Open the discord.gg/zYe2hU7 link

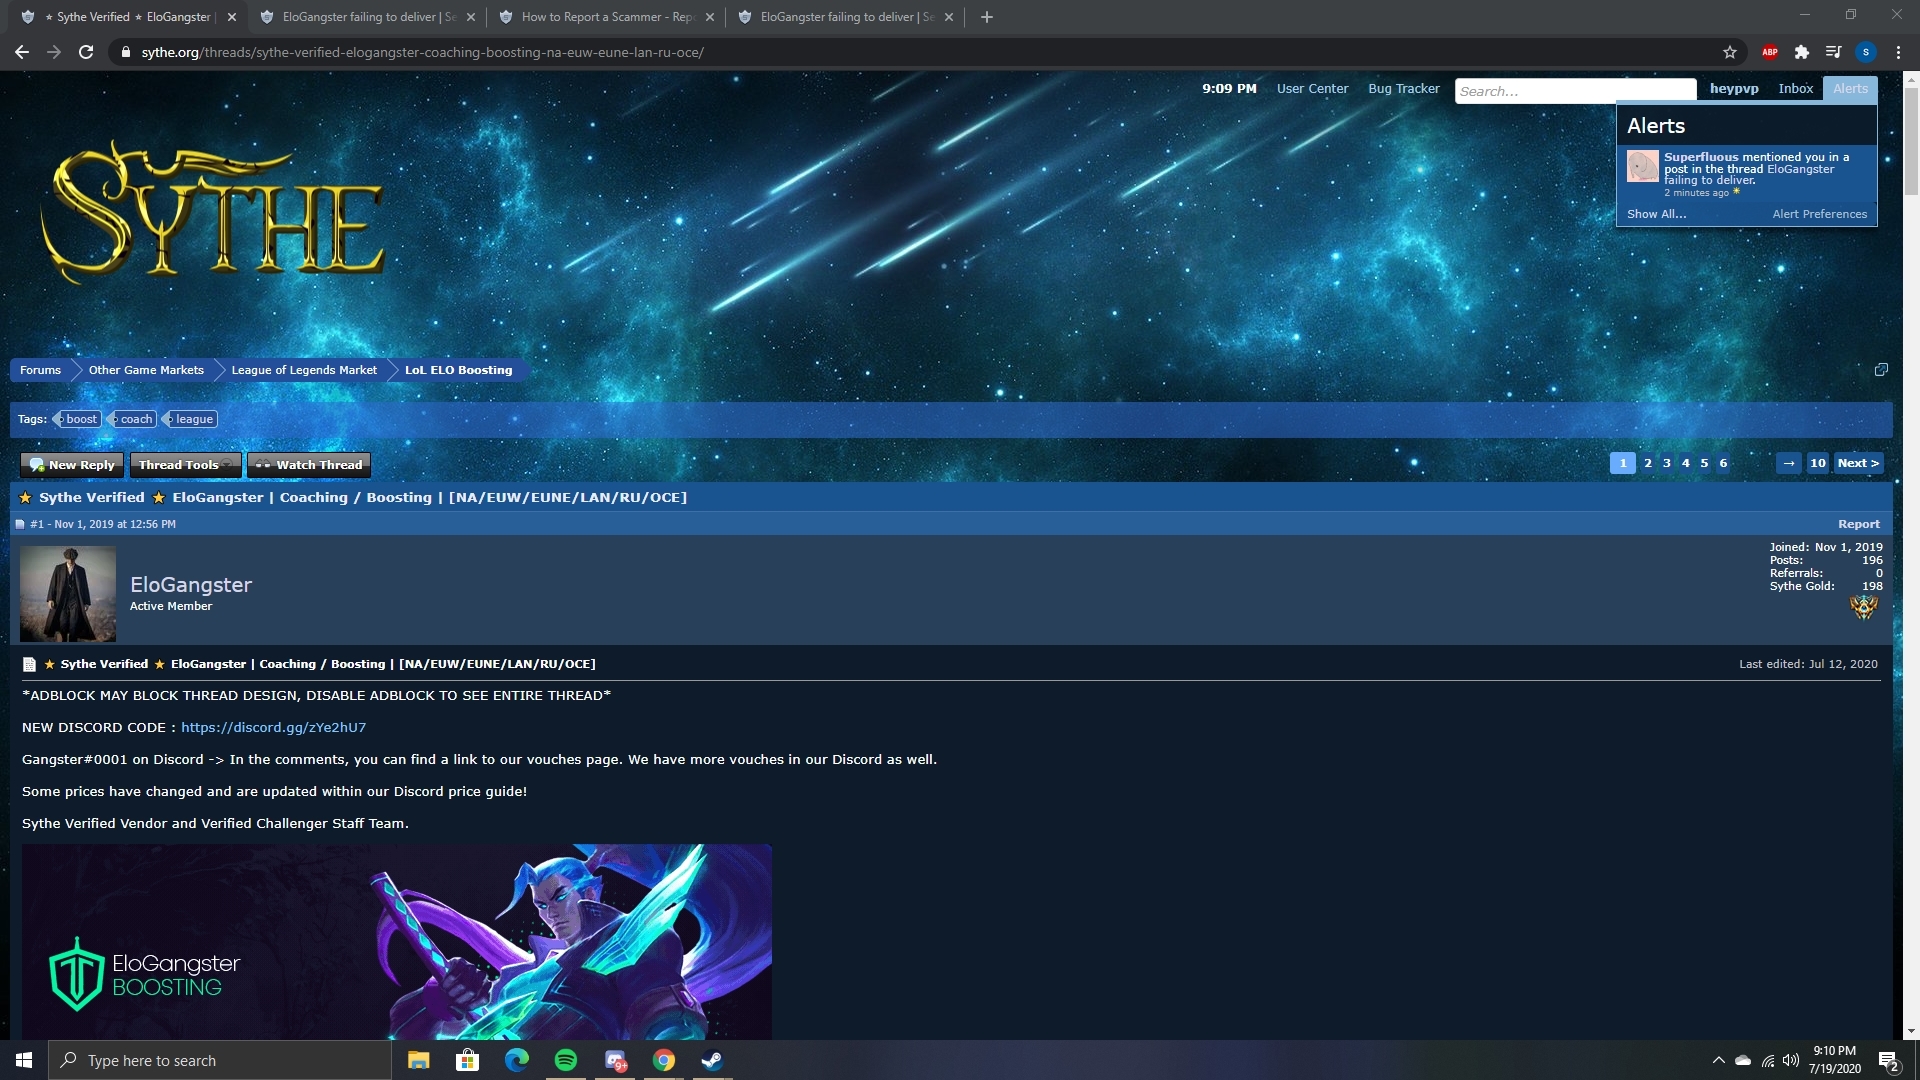273,728
